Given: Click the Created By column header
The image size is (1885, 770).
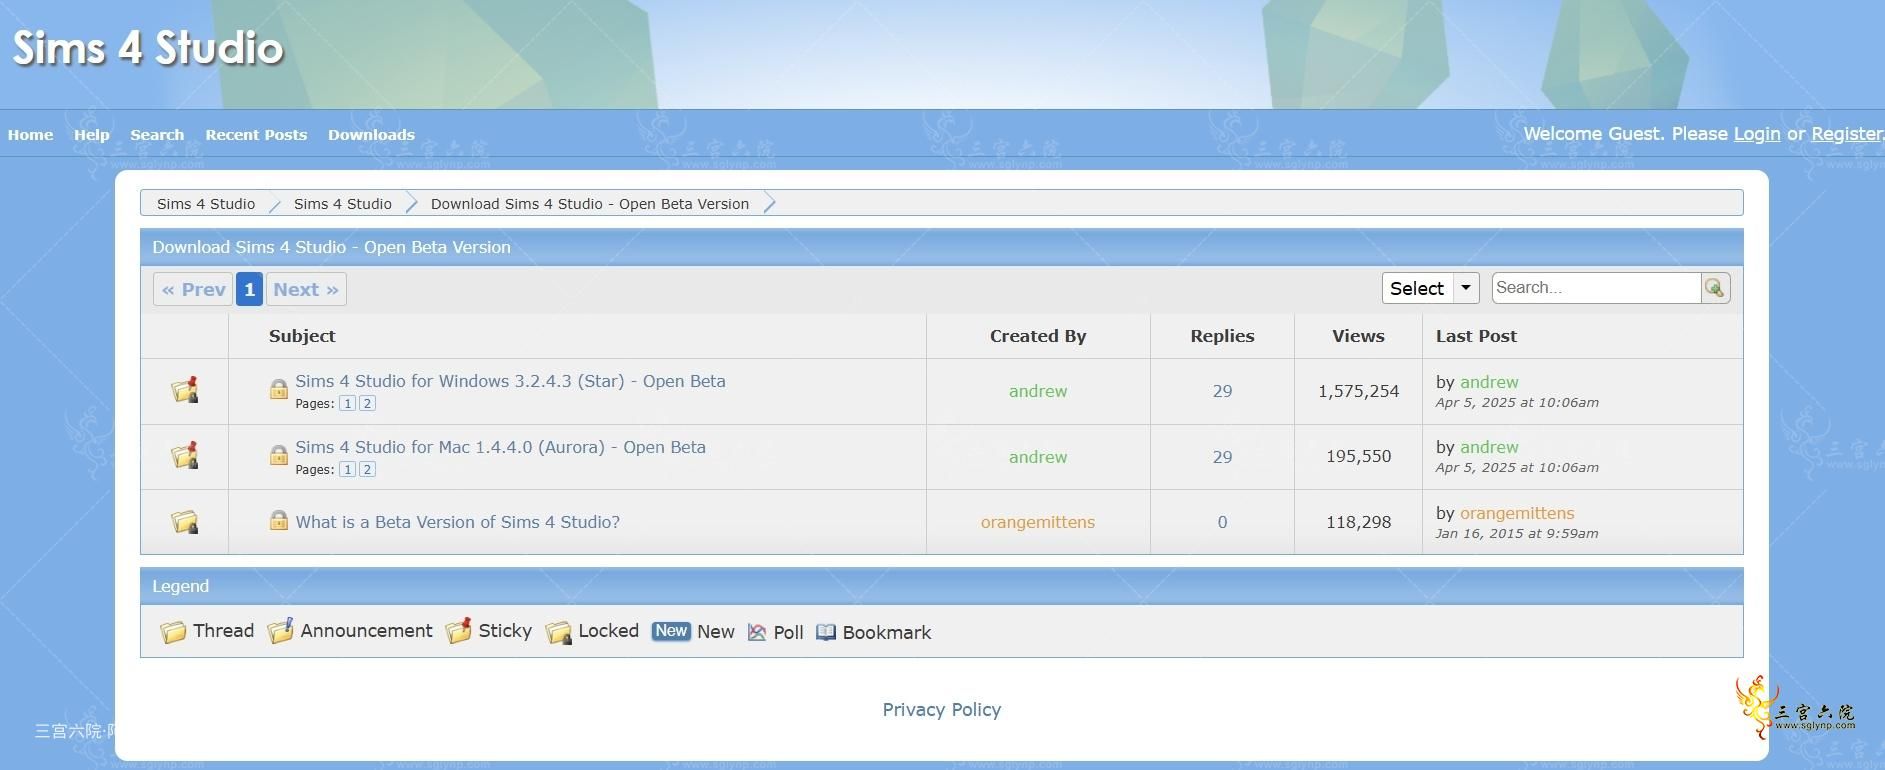Looking at the screenshot, I should click(x=1038, y=336).
